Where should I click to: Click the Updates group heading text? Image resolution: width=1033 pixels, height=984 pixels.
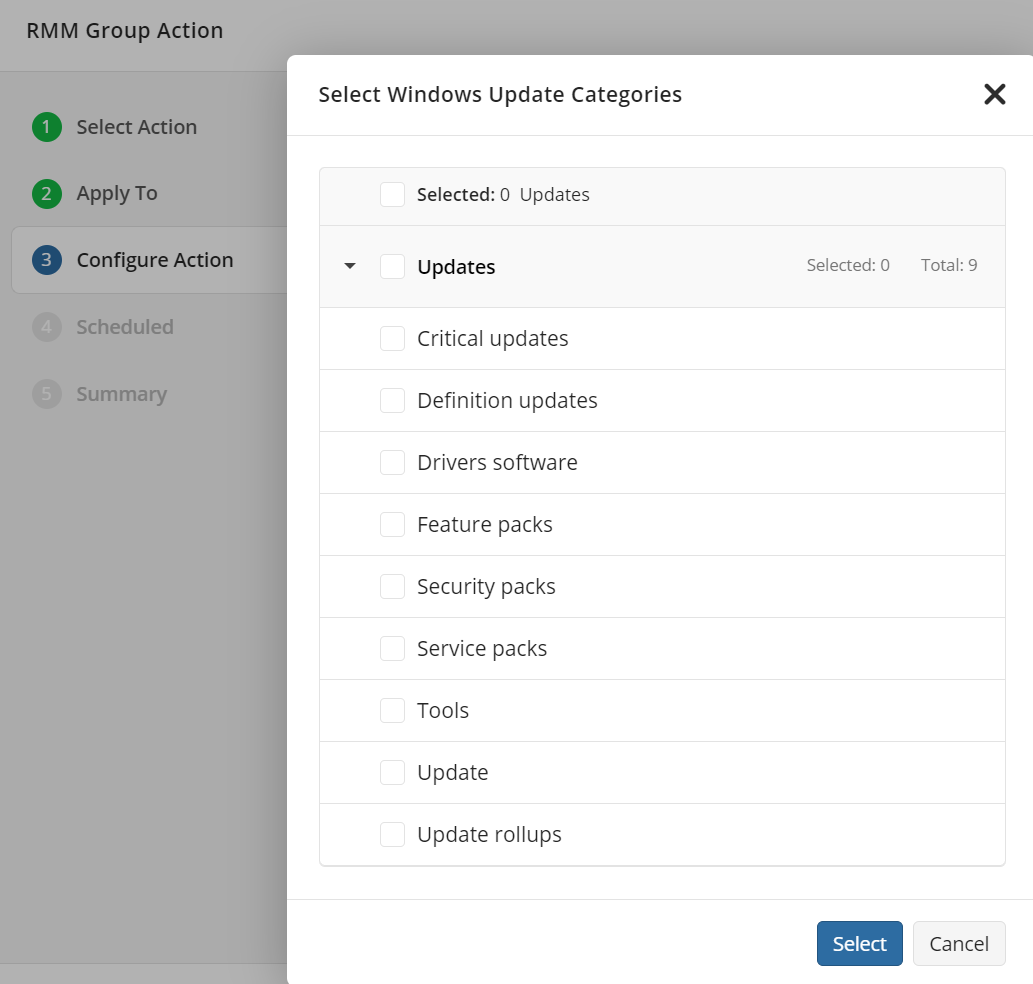click(x=457, y=267)
